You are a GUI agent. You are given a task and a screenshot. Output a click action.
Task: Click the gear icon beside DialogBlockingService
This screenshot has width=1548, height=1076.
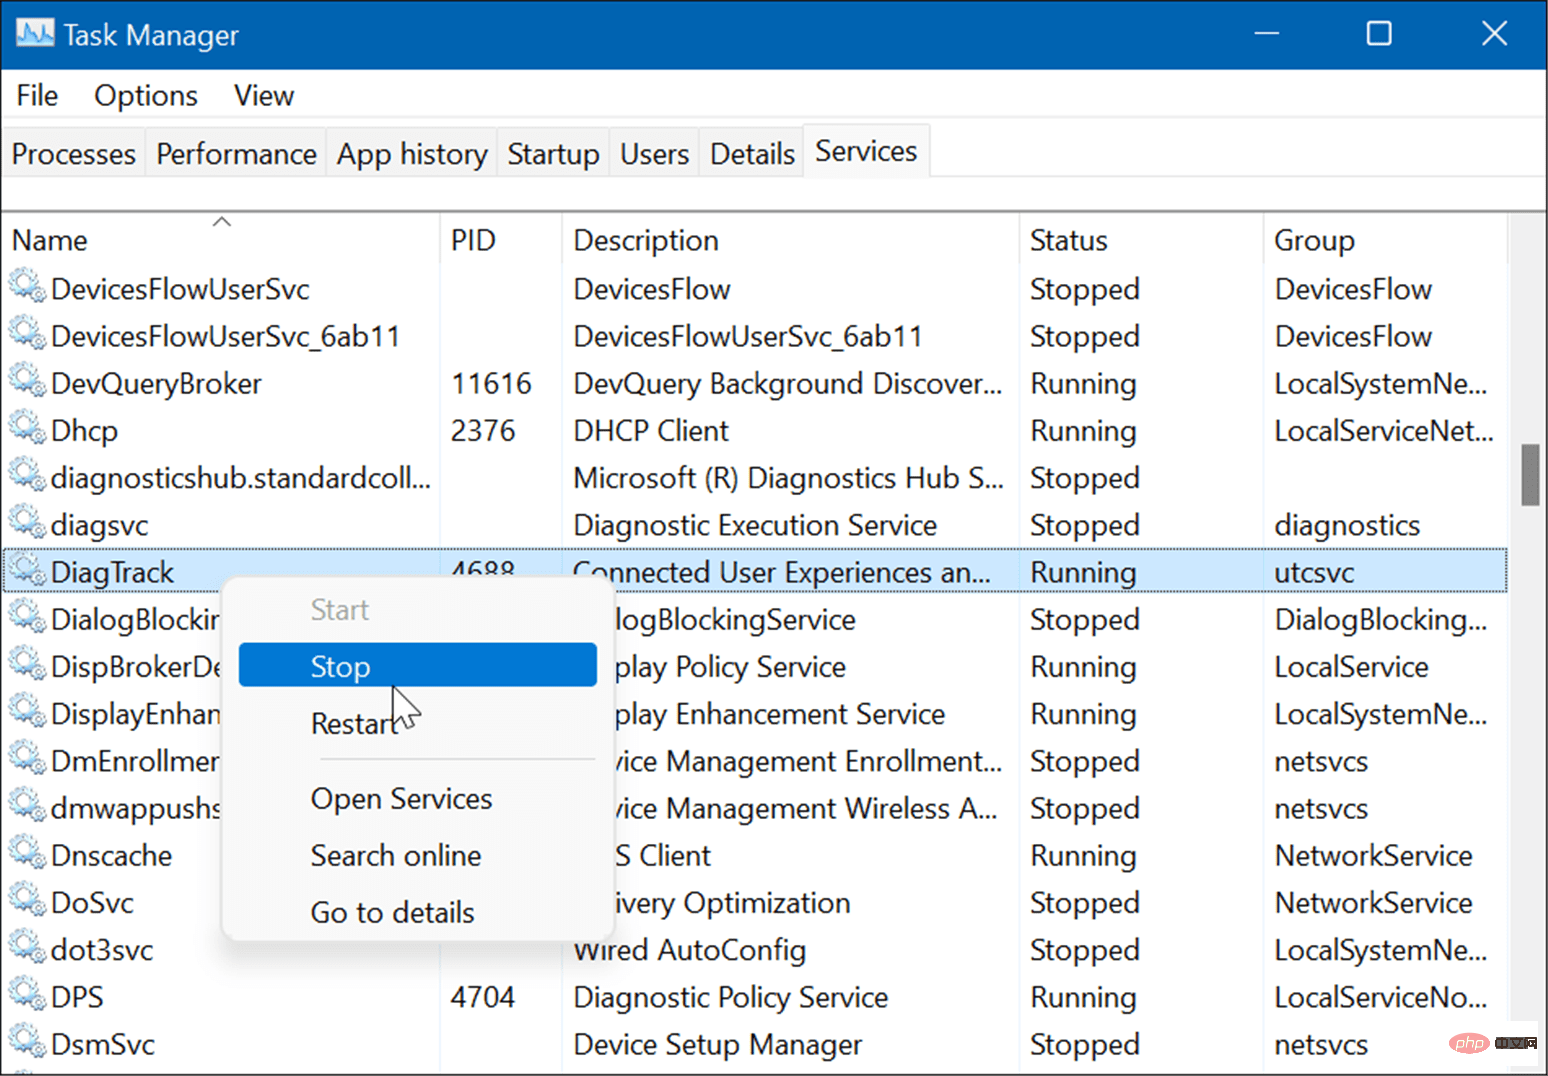point(28,617)
